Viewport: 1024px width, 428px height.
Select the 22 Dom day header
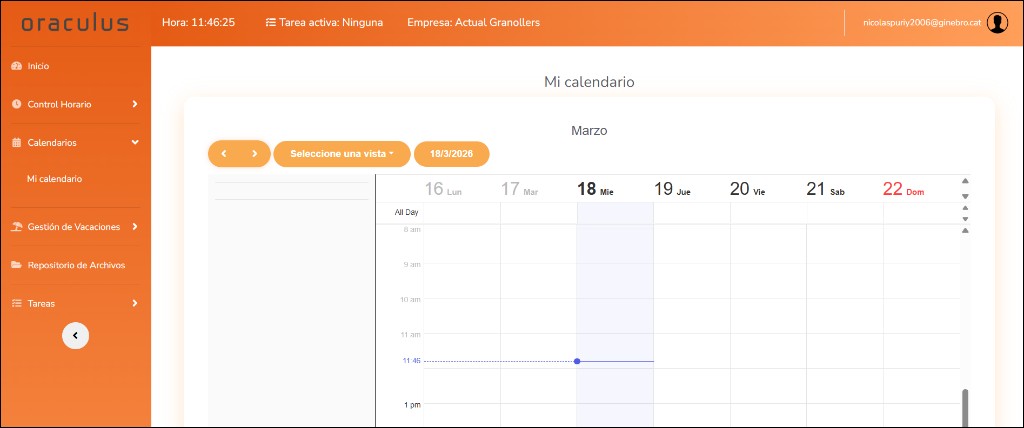[x=903, y=189]
